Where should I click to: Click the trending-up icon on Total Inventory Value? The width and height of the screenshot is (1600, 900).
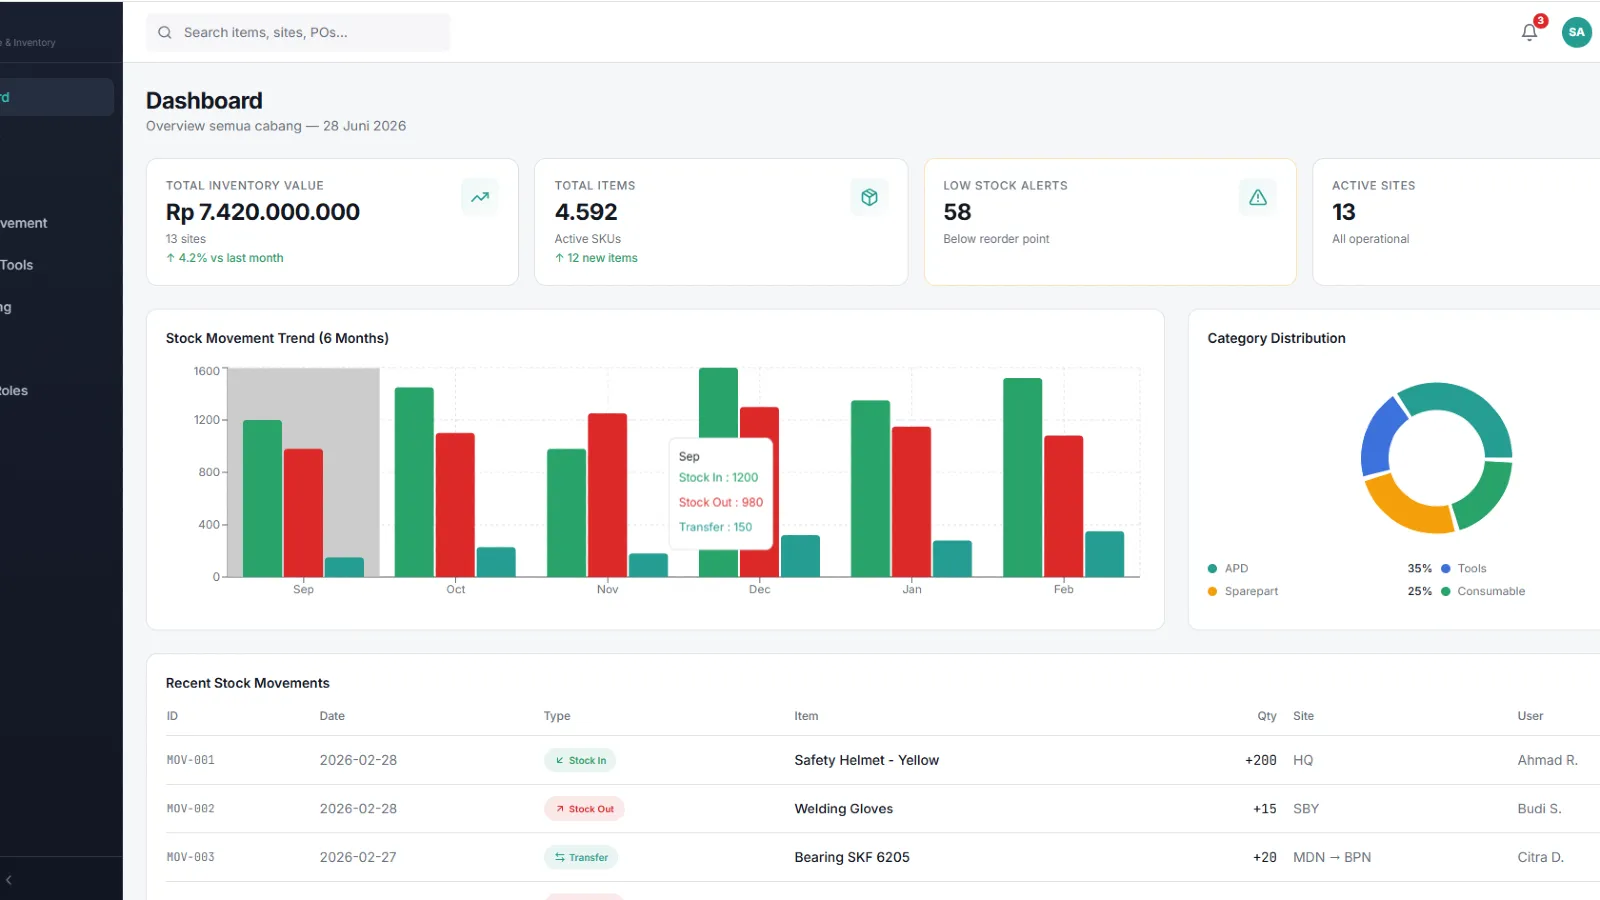[x=480, y=197]
